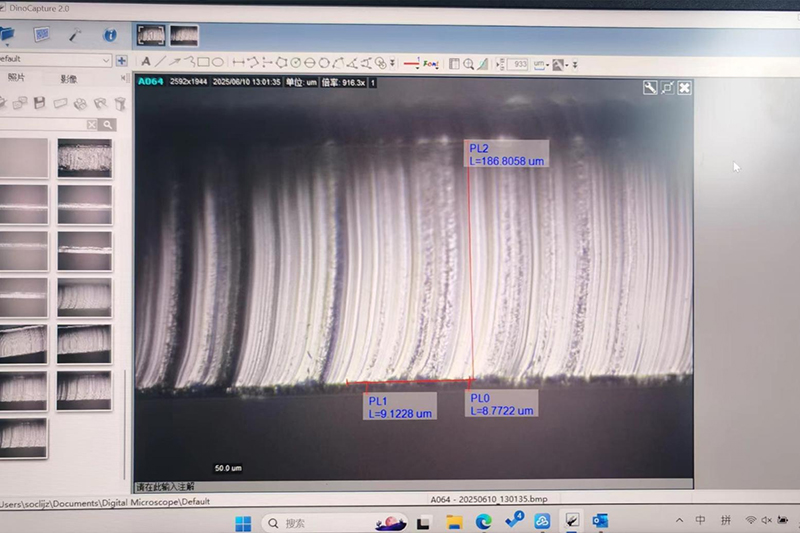Click the save floppy disk icon

40,103
